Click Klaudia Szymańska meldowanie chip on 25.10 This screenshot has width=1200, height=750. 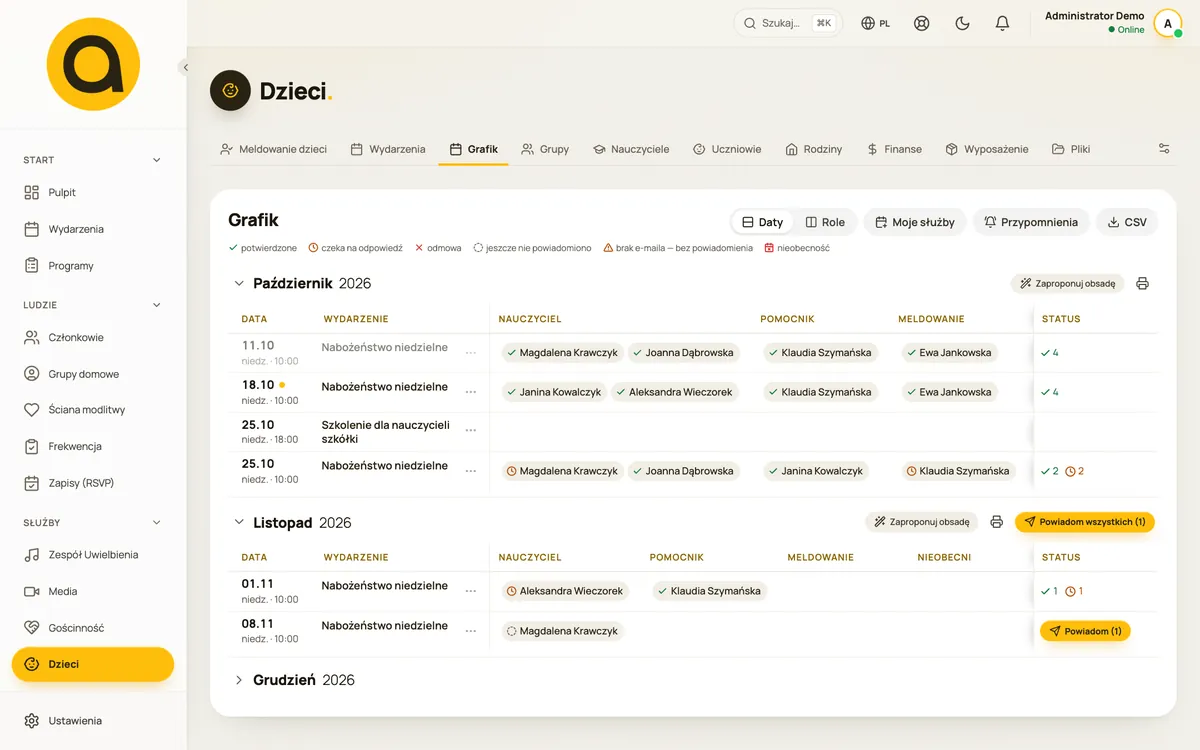tap(957, 471)
